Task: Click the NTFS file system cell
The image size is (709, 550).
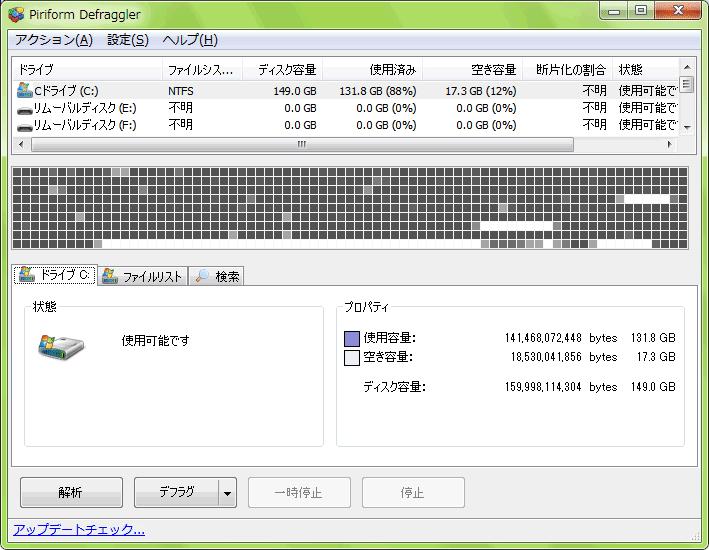Action: tap(180, 91)
